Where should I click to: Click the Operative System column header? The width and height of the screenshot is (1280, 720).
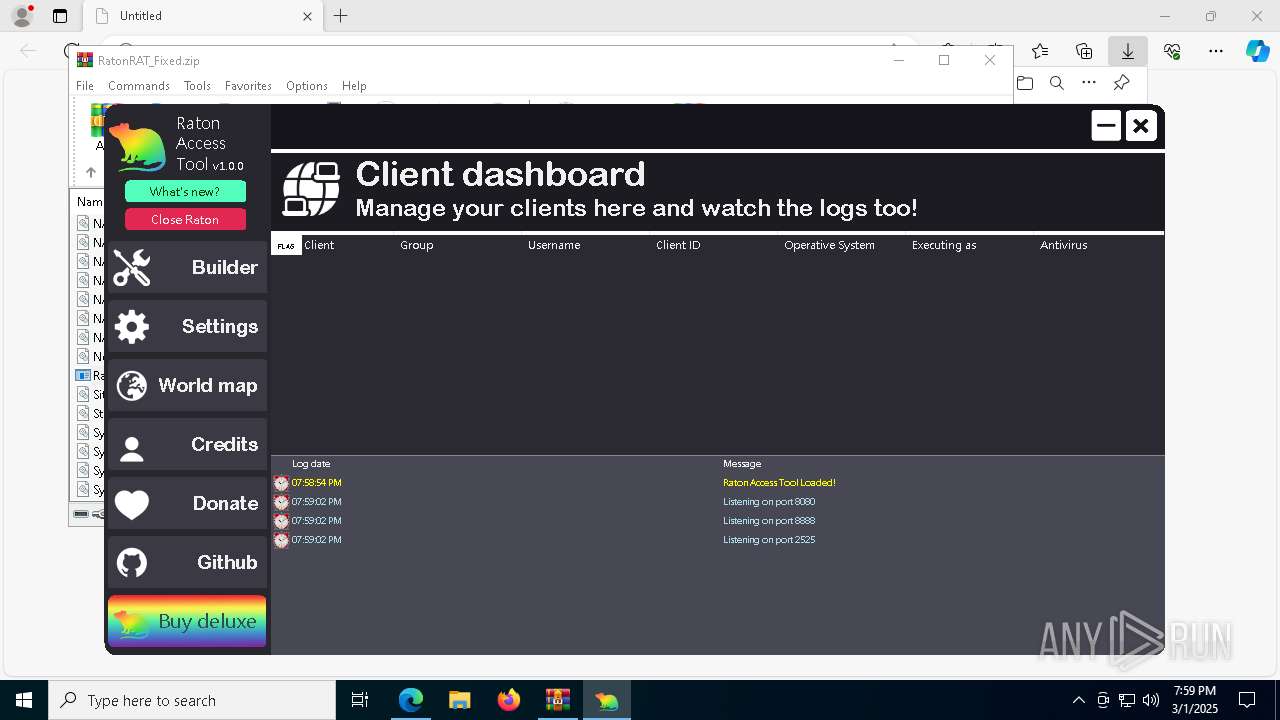[829, 245]
